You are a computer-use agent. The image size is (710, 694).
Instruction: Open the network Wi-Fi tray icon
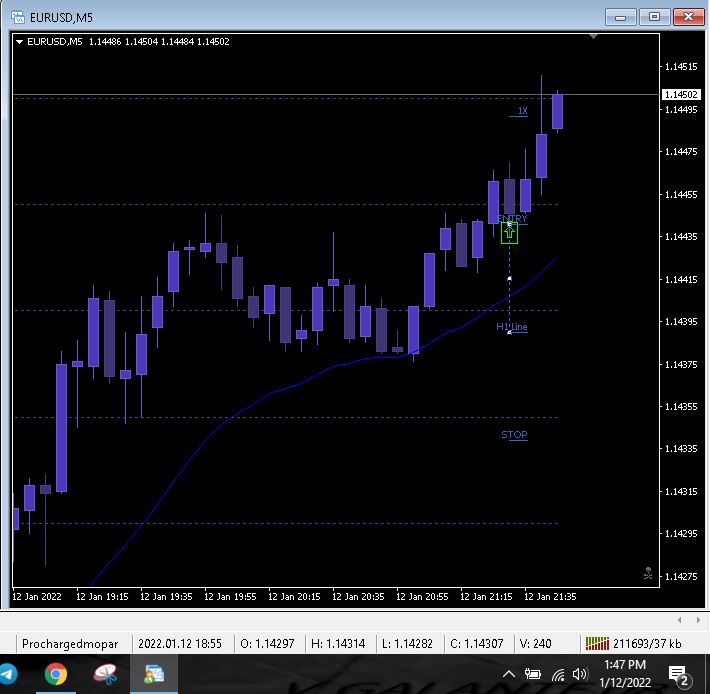click(558, 675)
